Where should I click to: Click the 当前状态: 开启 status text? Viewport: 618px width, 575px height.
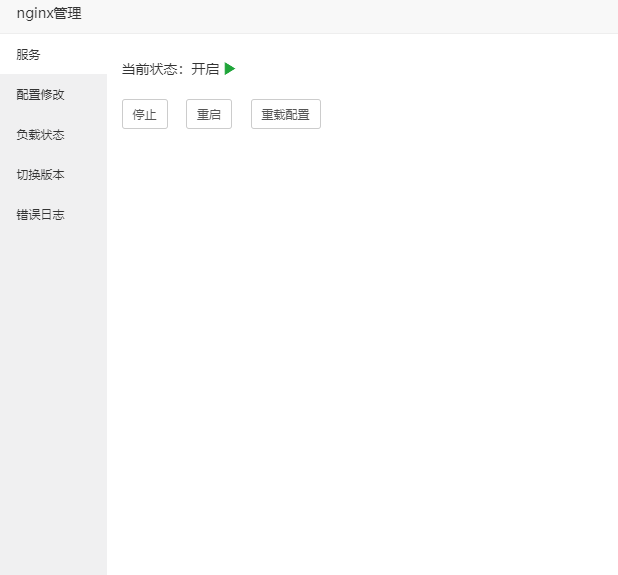[x=170, y=69]
